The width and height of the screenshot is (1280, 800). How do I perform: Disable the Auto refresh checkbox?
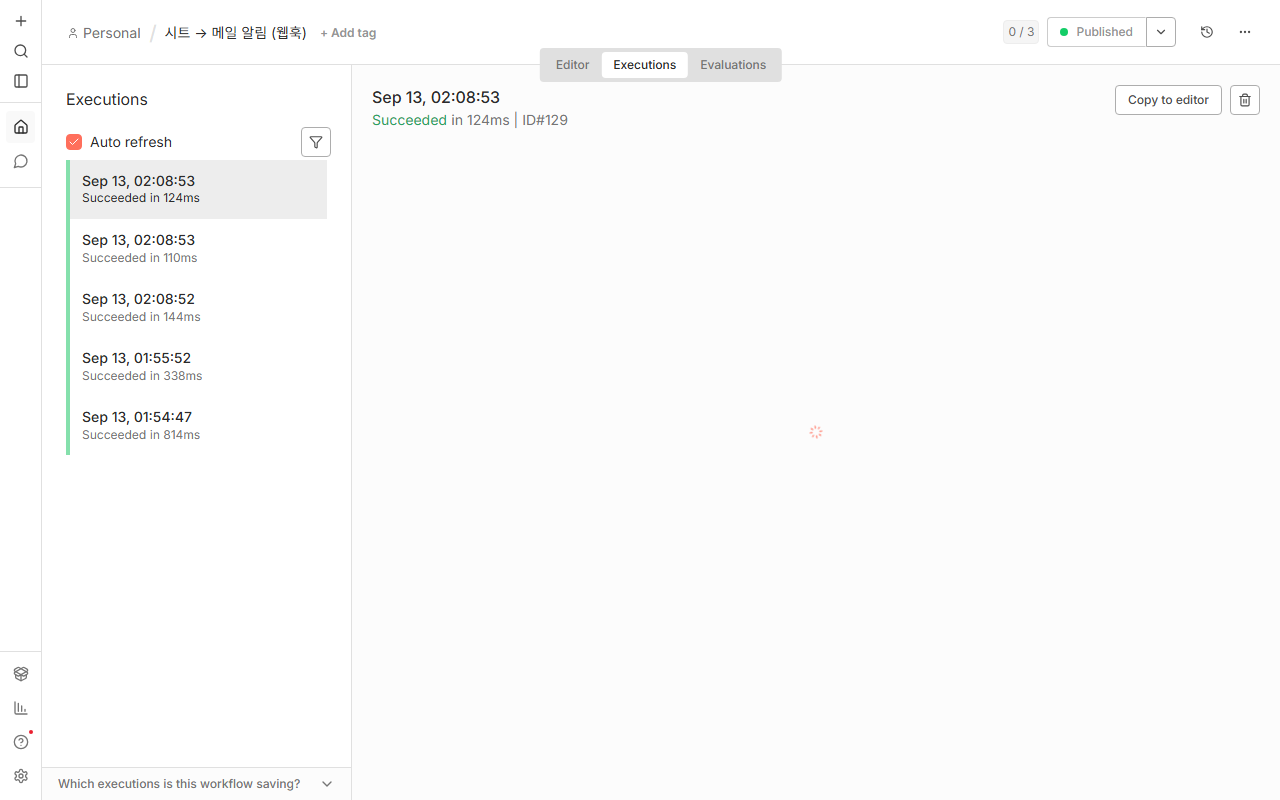(74, 142)
